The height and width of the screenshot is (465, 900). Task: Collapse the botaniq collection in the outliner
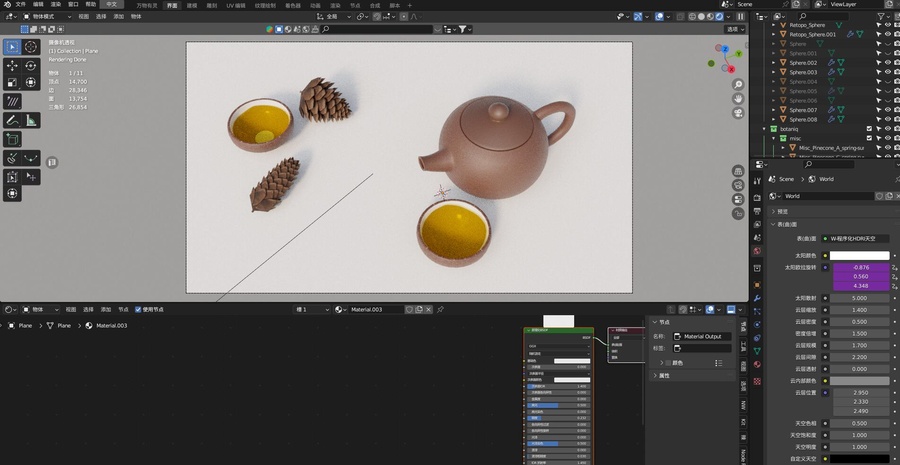(765, 129)
